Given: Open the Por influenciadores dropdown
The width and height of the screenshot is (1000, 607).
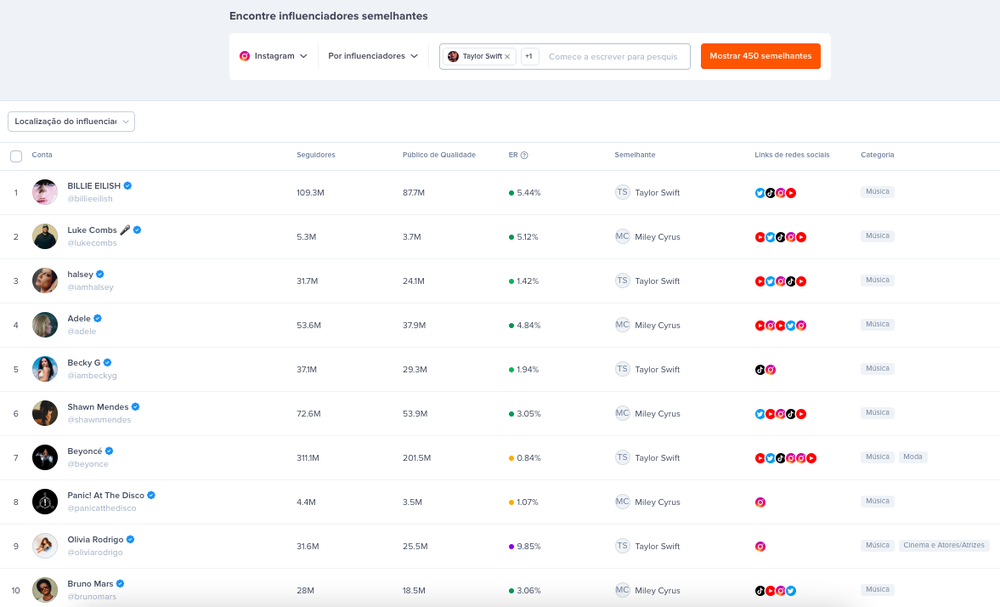Looking at the screenshot, I should point(373,56).
